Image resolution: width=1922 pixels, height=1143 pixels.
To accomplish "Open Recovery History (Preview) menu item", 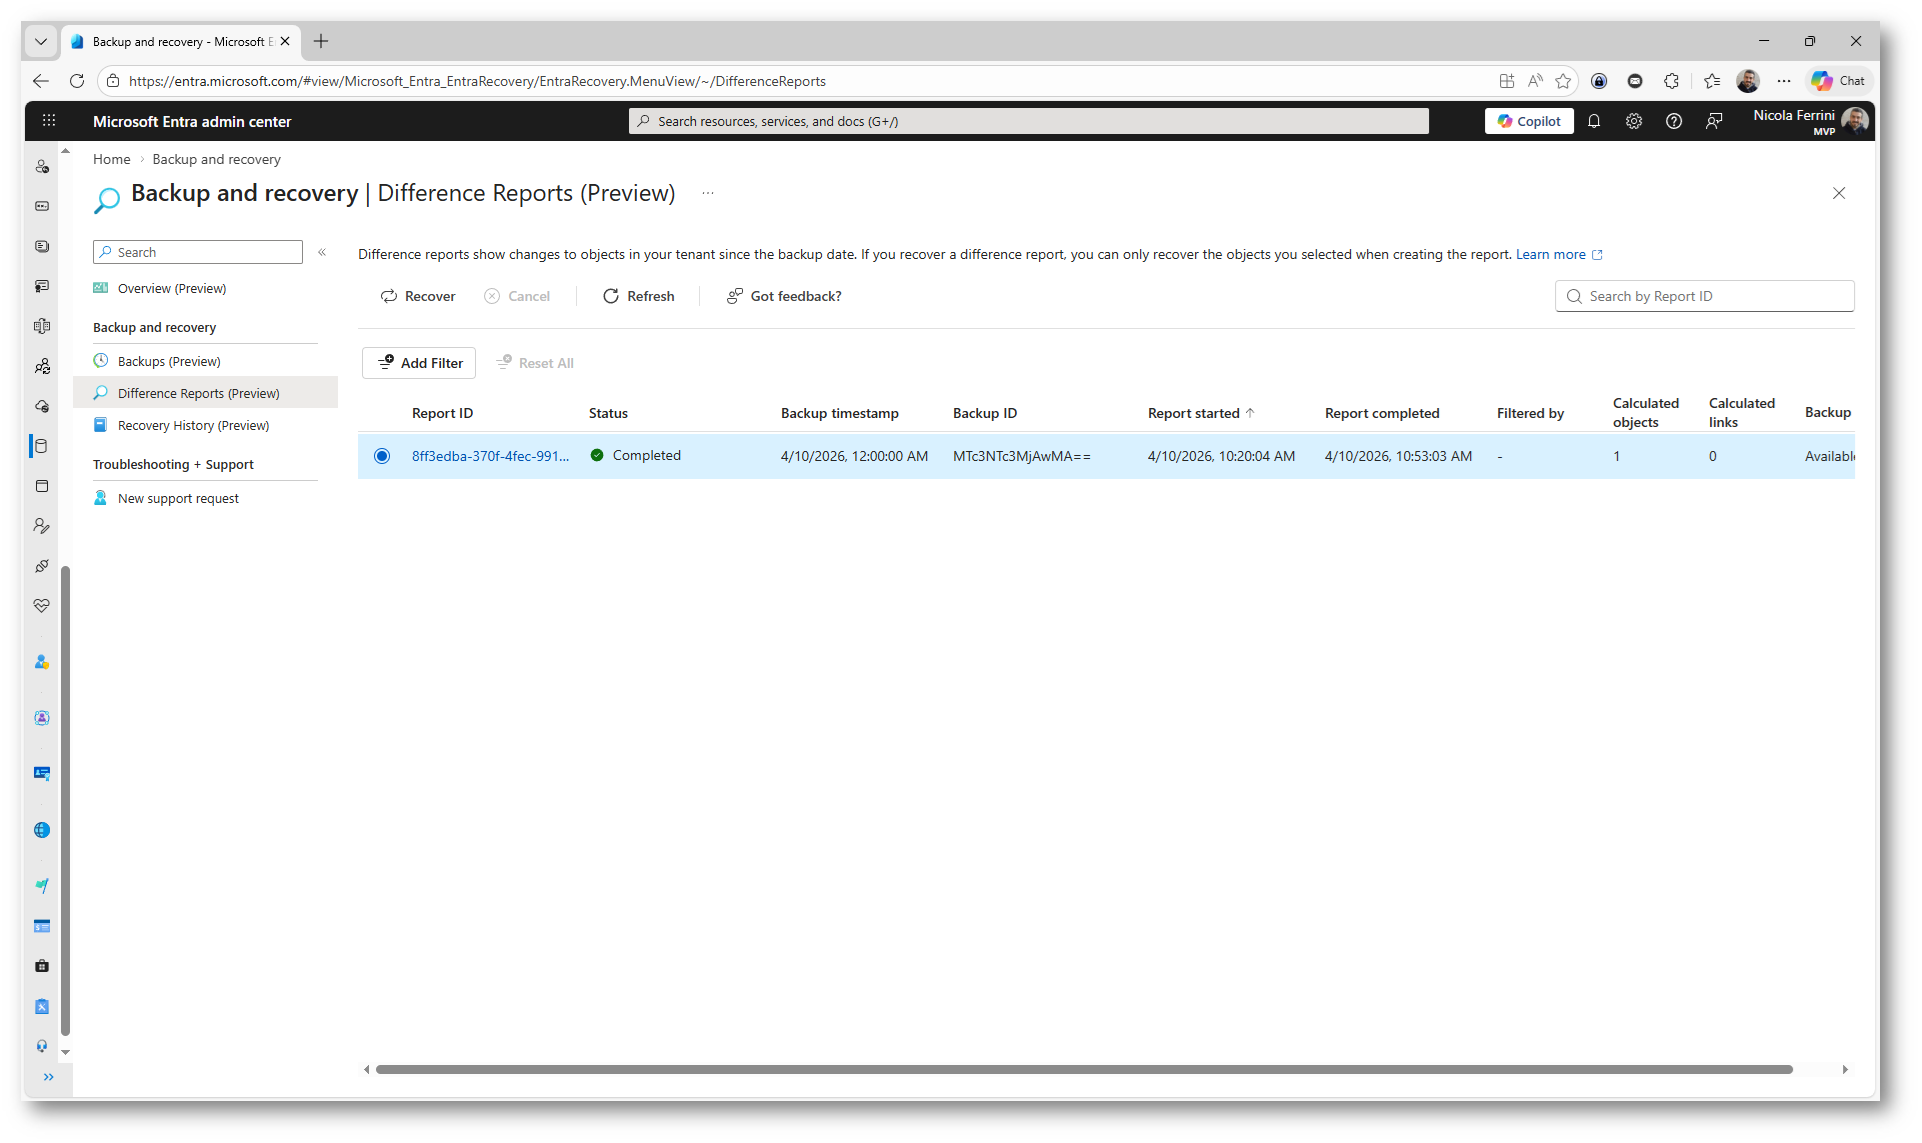I will click(x=193, y=425).
